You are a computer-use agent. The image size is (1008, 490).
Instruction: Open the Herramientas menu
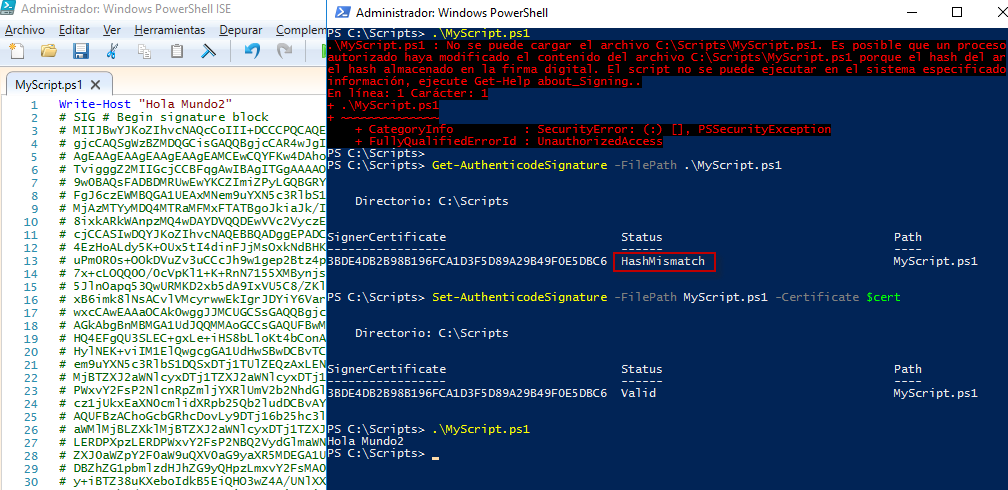pos(170,30)
